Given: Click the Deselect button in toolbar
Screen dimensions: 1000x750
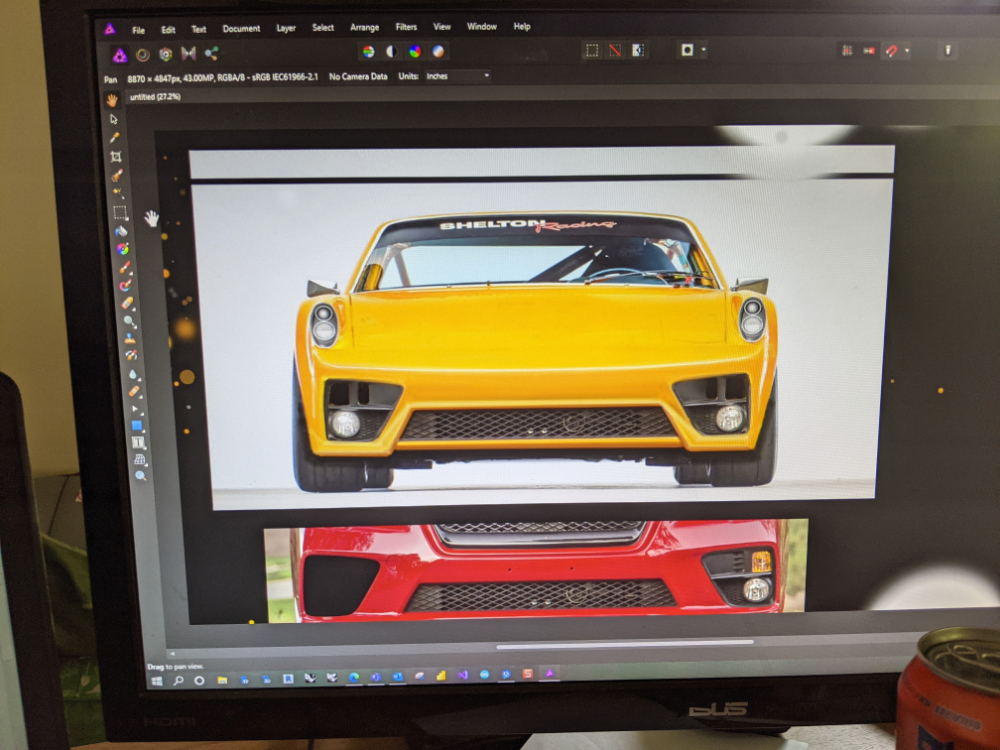Looking at the screenshot, I should pyautogui.click(x=615, y=50).
